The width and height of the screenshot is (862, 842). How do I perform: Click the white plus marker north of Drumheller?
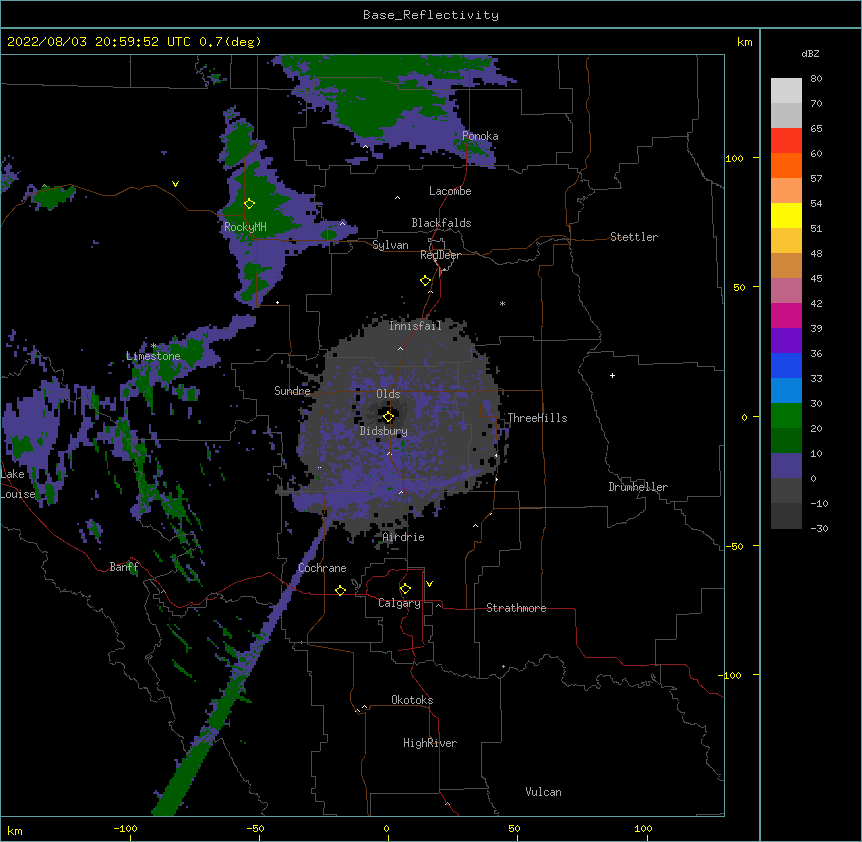[612, 375]
